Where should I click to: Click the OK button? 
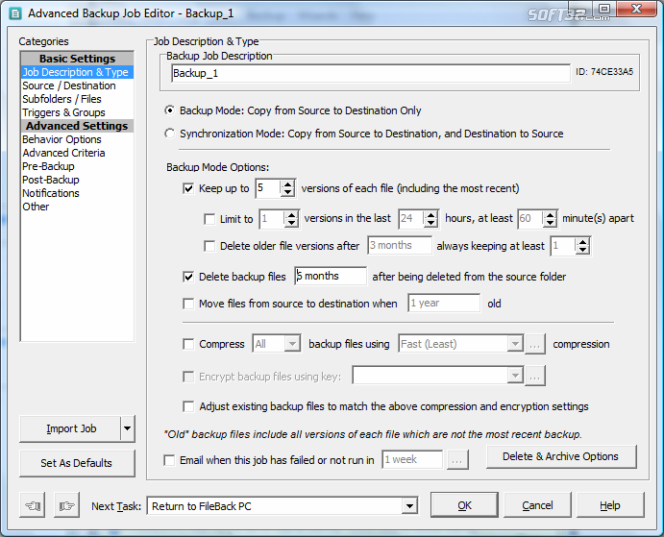coord(464,505)
